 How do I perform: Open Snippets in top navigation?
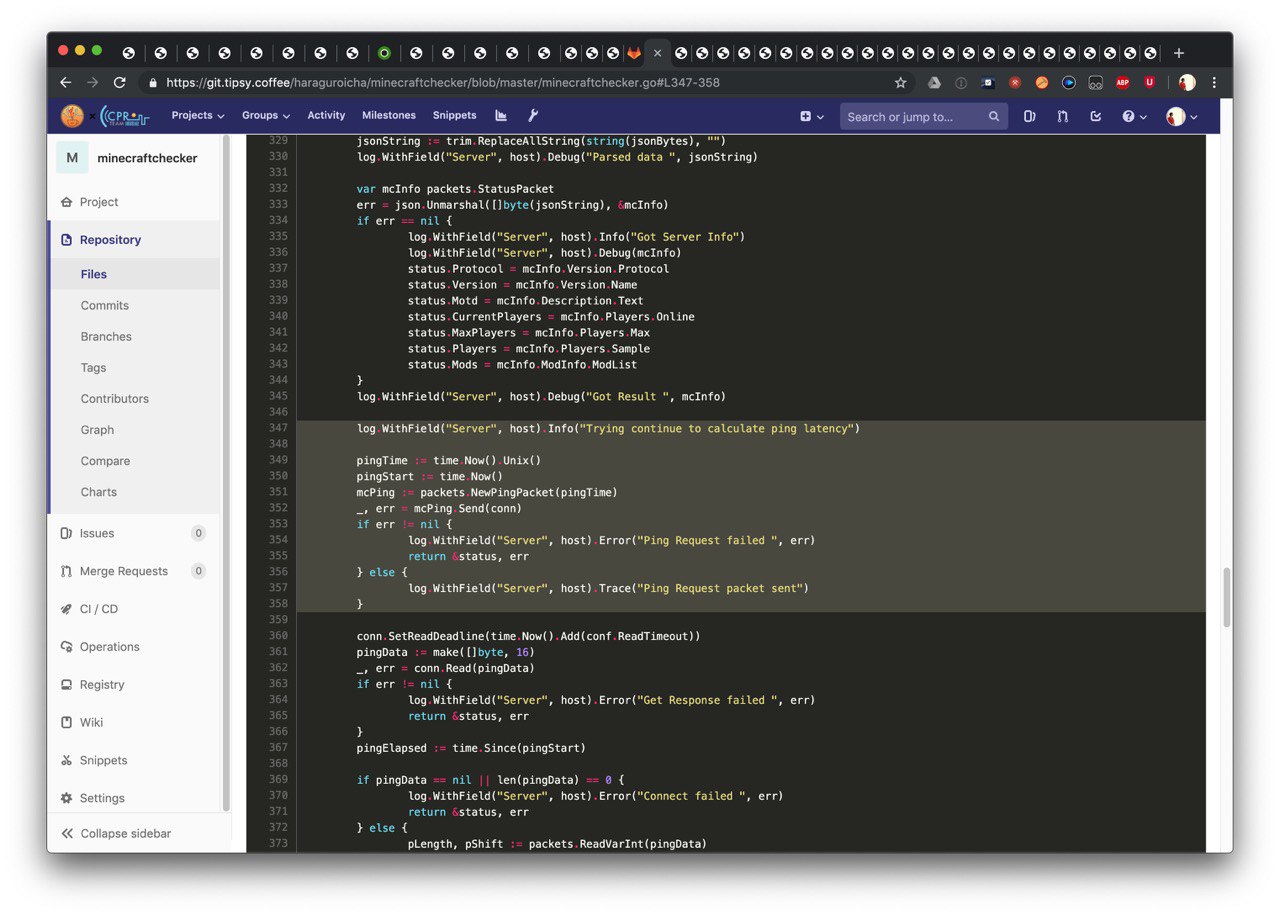click(455, 116)
